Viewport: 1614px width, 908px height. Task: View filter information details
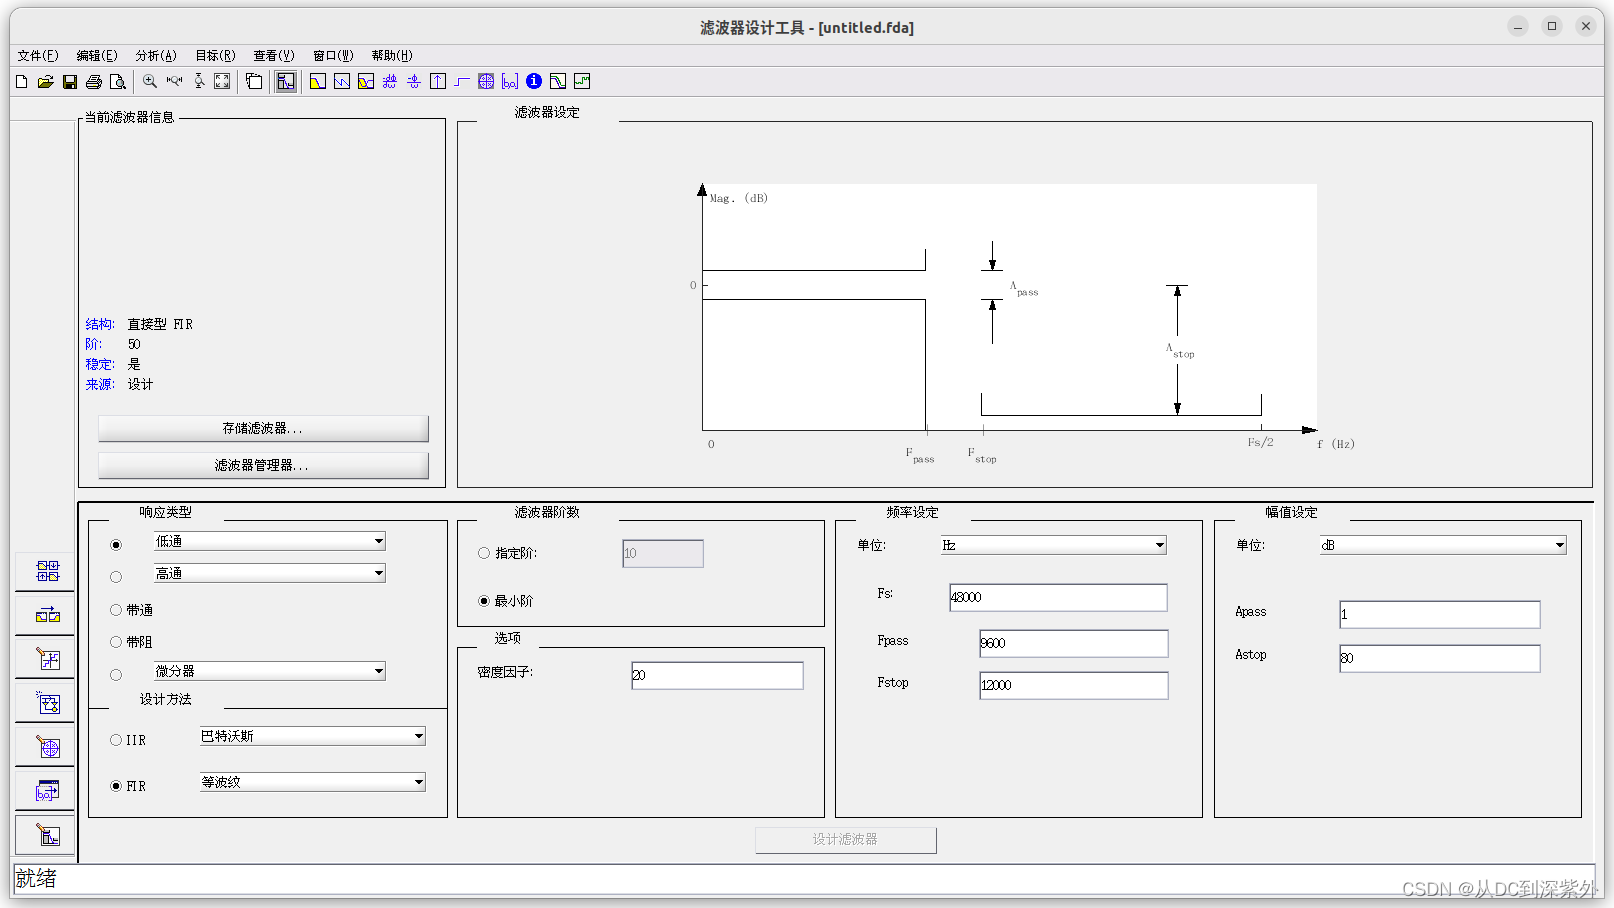pos(533,81)
